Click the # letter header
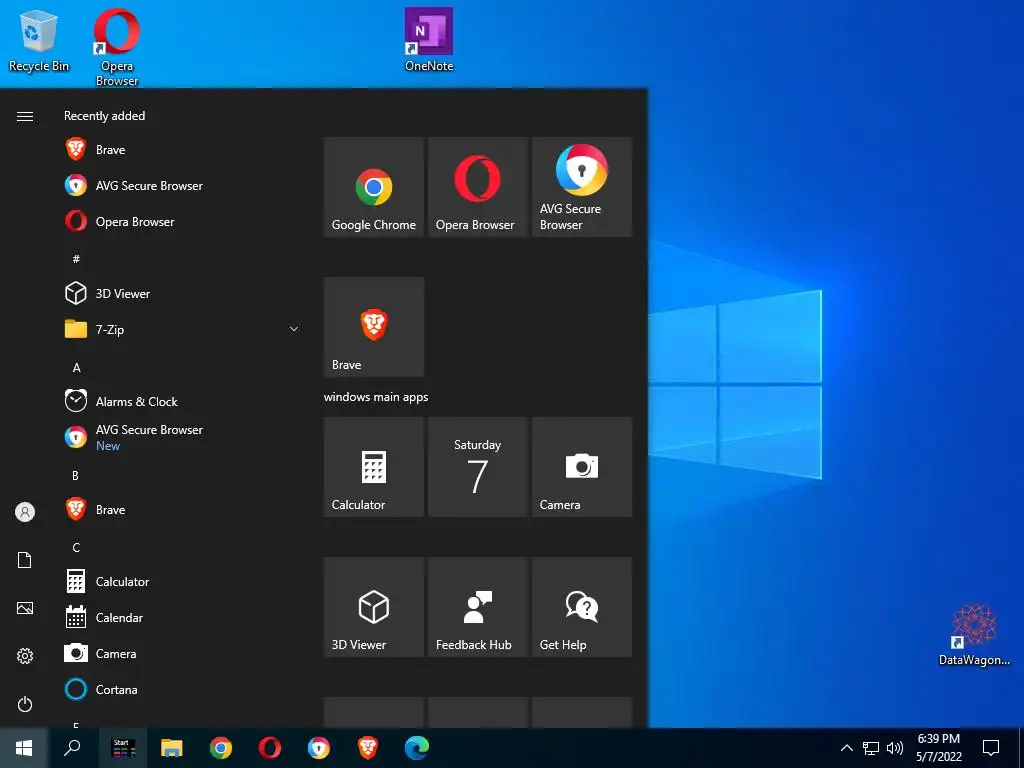 click(x=76, y=259)
